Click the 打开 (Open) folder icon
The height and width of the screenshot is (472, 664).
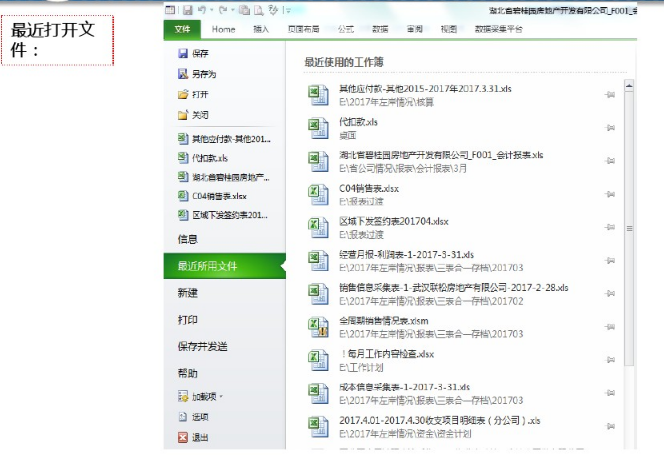(x=182, y=94)
